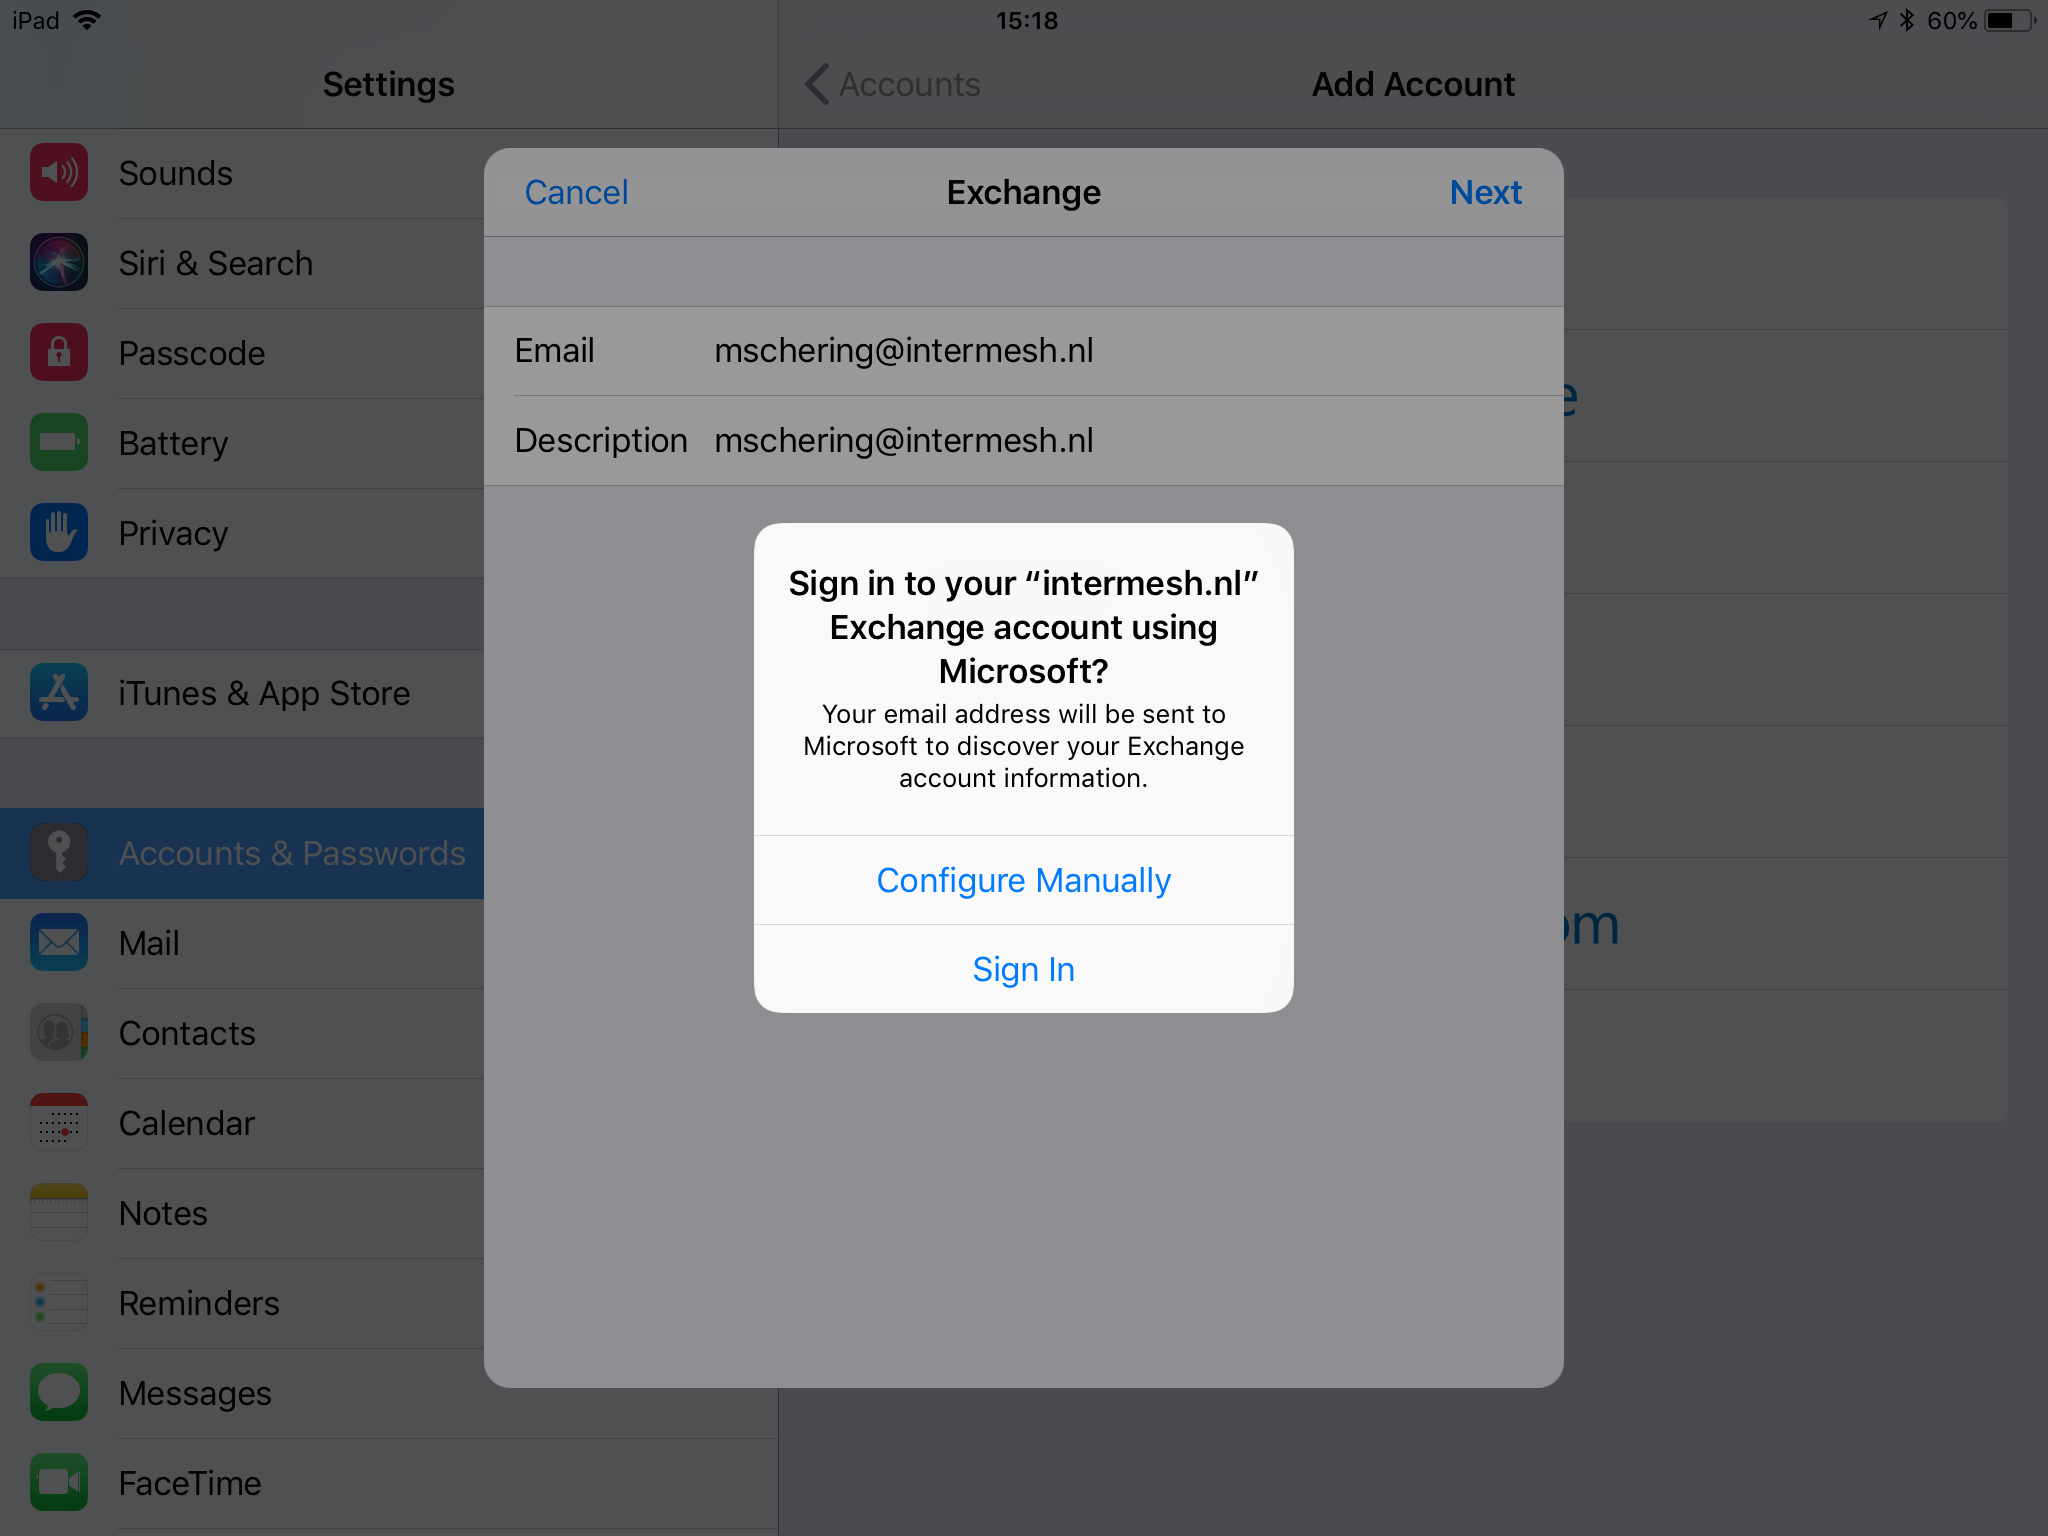Tap the Mail envelope icon
The image size is (2048, 1536).
tap(59, 943)
